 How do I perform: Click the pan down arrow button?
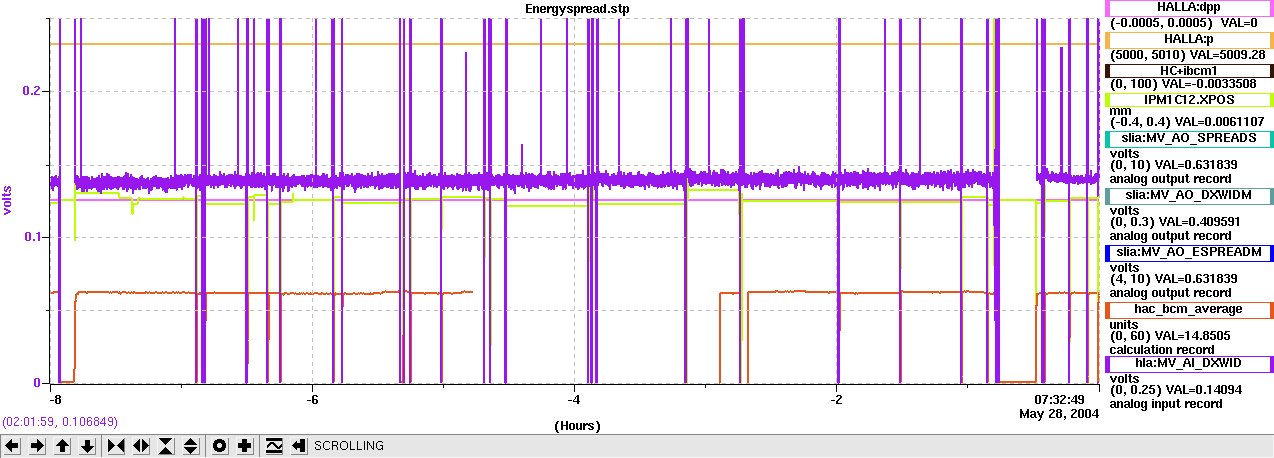(x=87, y=445)
